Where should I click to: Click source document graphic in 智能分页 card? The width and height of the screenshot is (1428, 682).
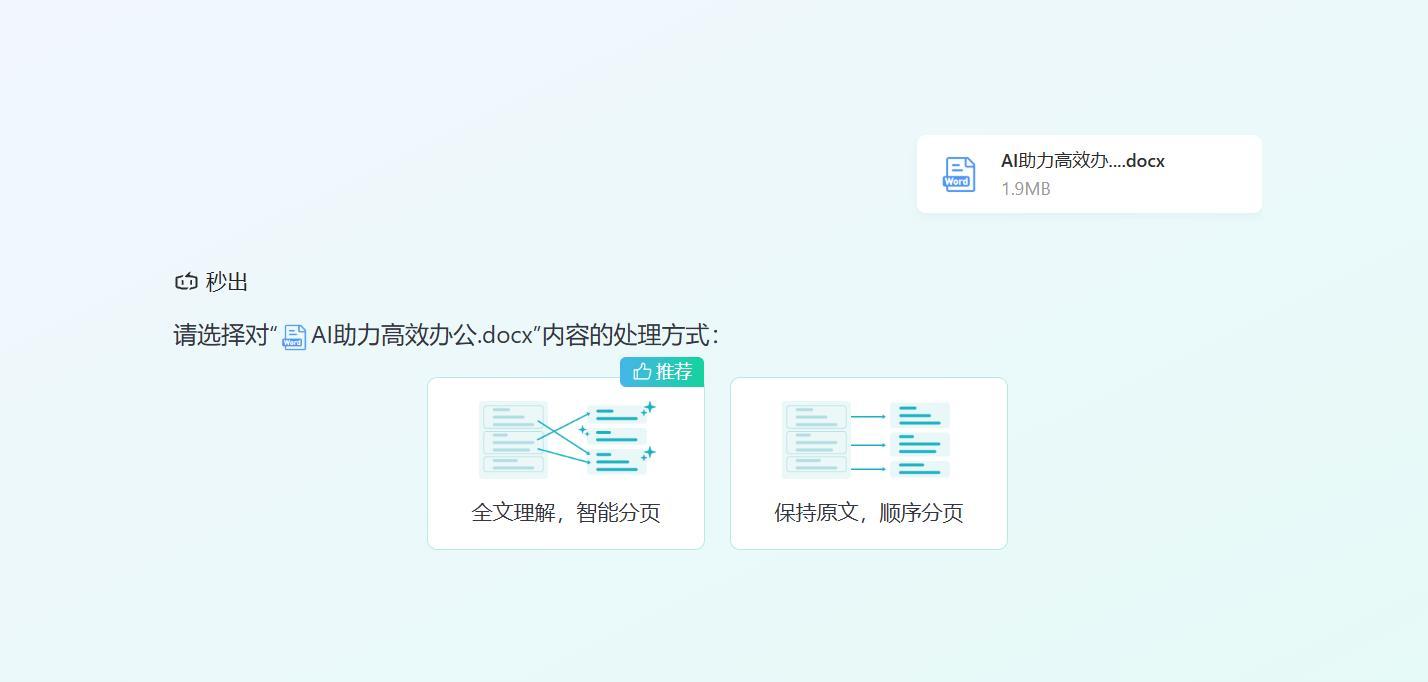[513, 440]
